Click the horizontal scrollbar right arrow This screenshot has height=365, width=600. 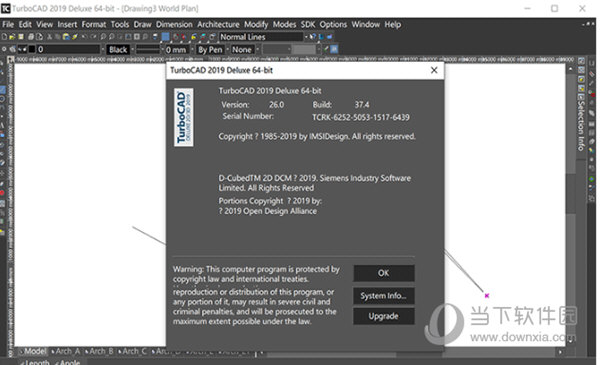[561, 352]
